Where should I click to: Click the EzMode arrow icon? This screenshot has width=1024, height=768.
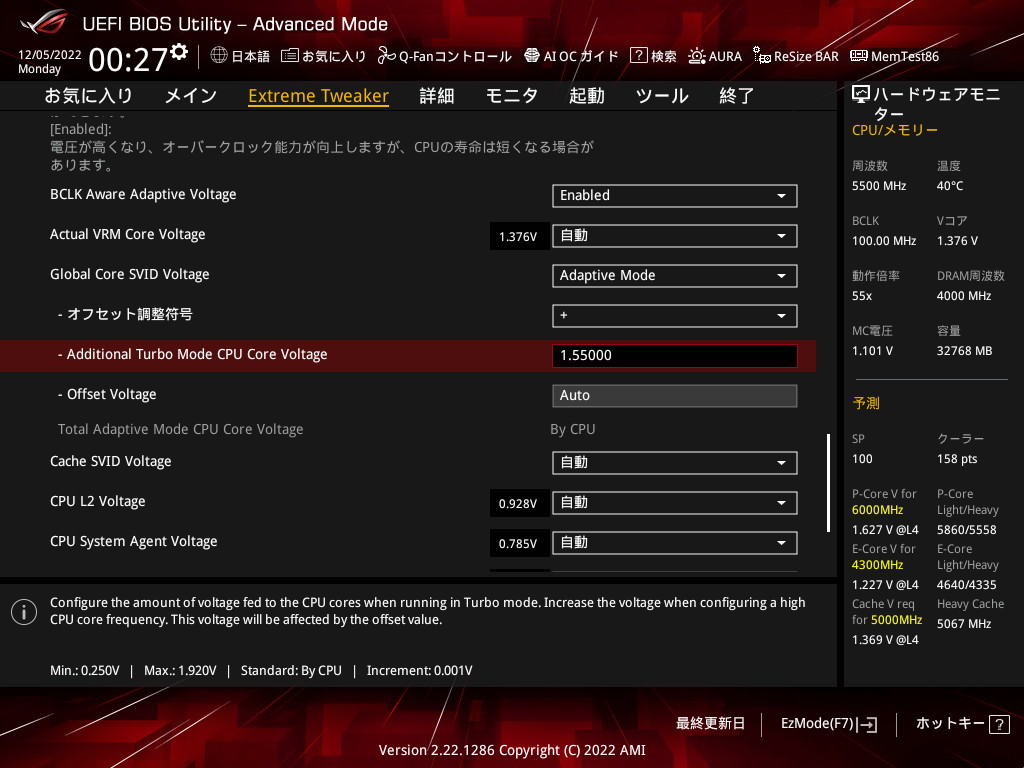pos(867,724)
